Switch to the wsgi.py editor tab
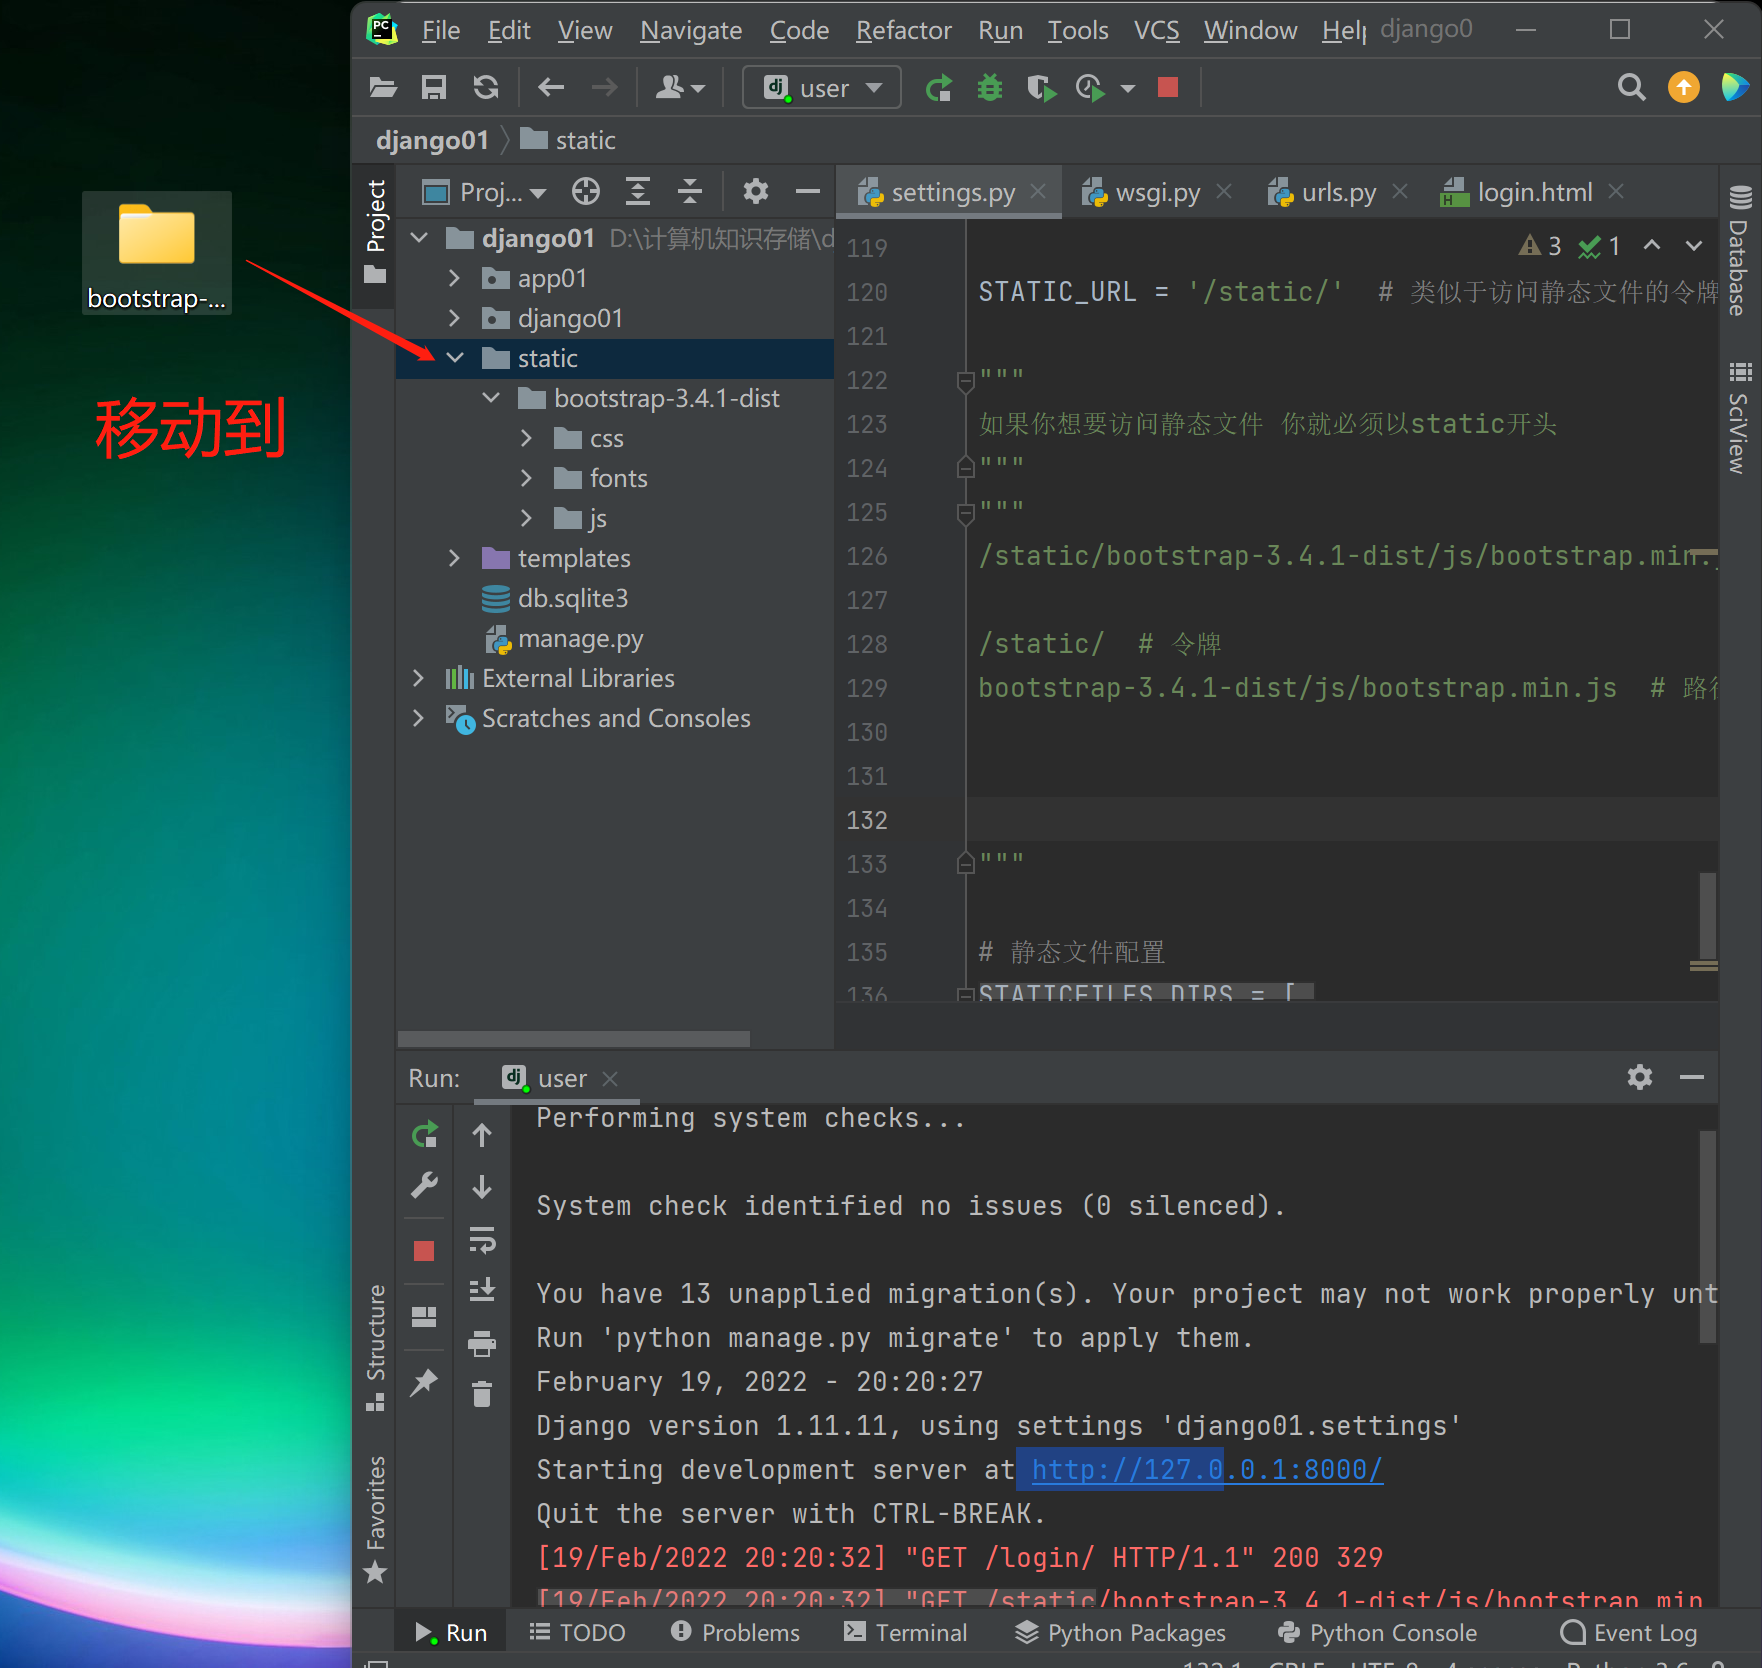Image resolution: width=1762 pixels, height=1668 pixels. pyautogui.click(x=1157, y=192)
